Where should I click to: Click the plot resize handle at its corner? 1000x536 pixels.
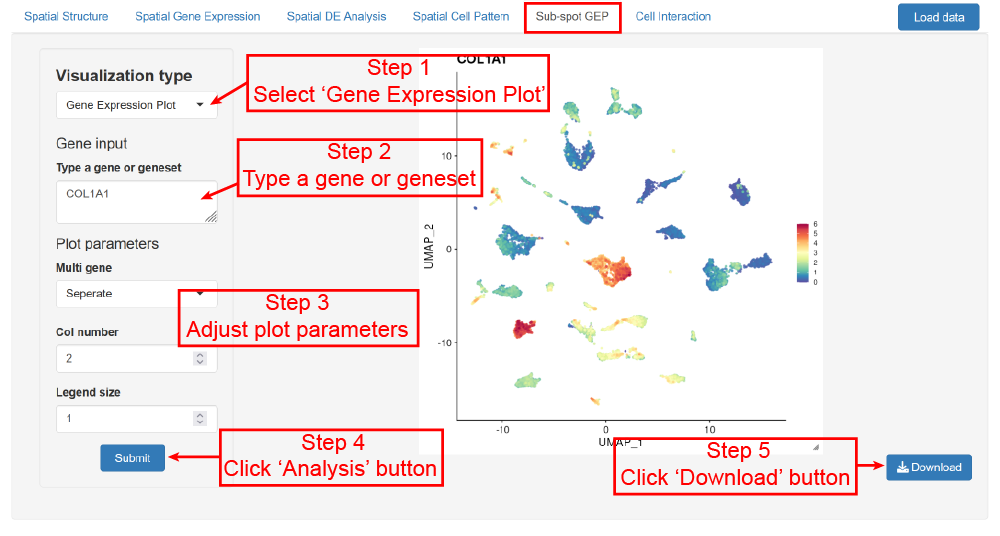(815, 447)
